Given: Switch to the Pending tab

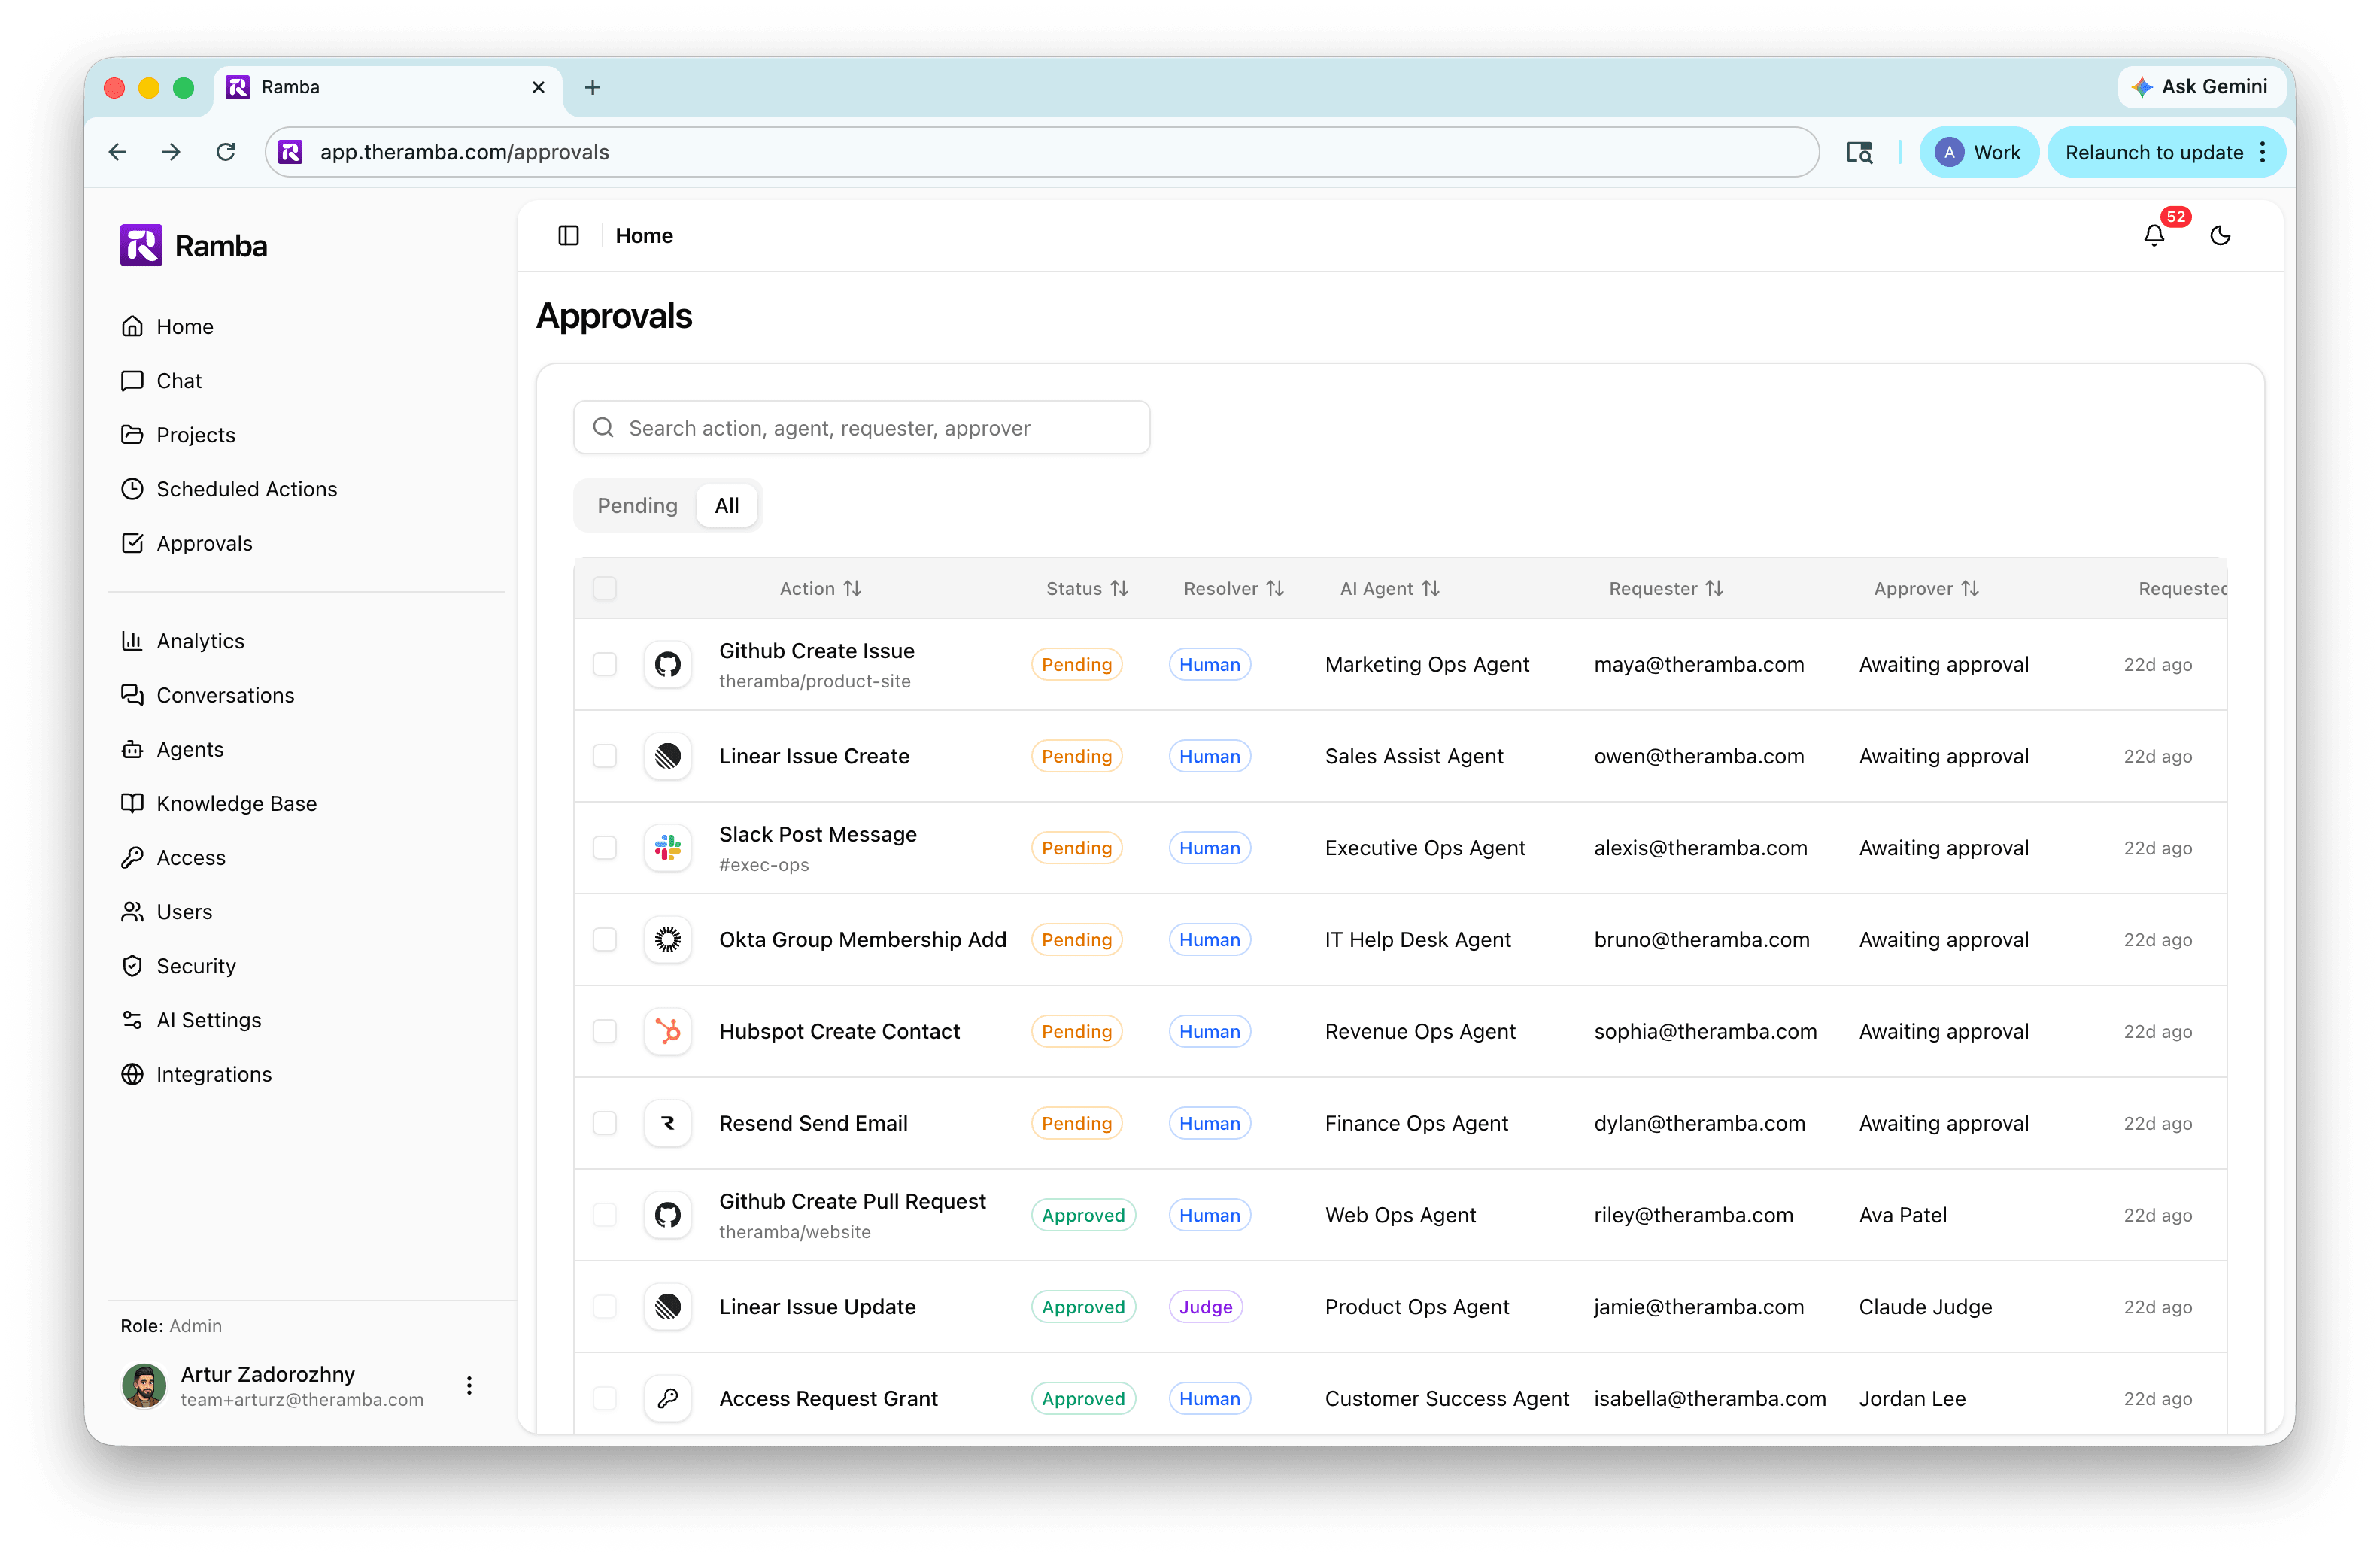Looking at the screenshot, I should (x=636, y=505).
